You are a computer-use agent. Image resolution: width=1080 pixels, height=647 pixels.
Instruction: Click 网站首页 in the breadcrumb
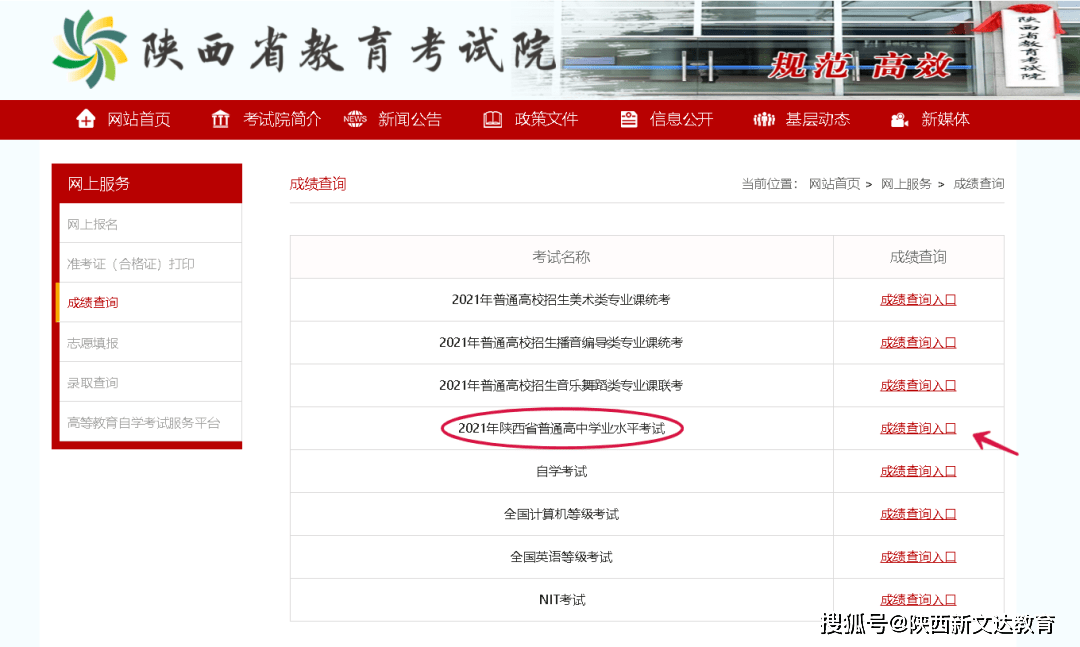[x=834, y=183]
